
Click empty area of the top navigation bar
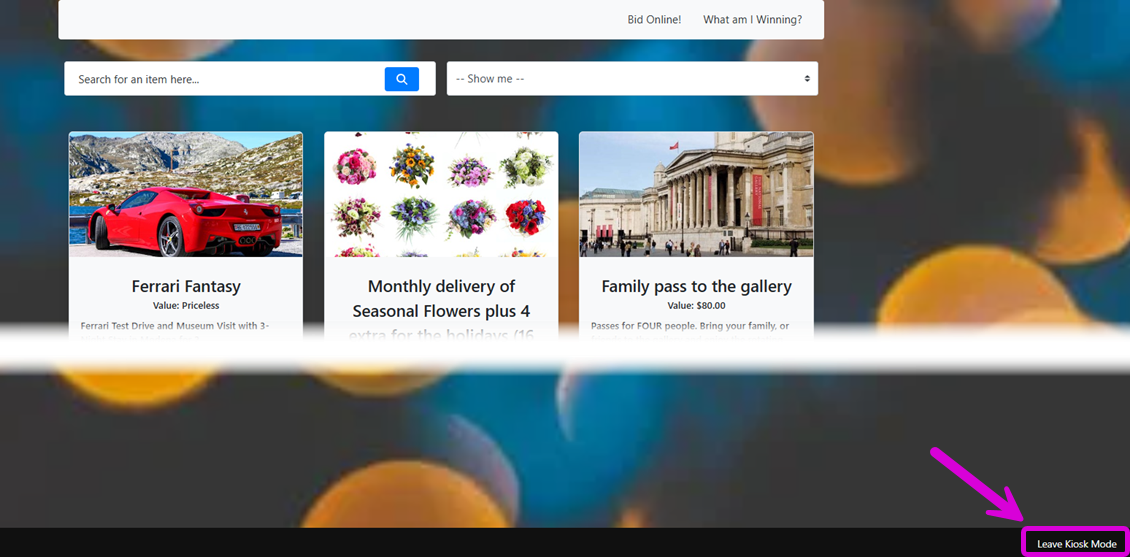tap(339, 19)
